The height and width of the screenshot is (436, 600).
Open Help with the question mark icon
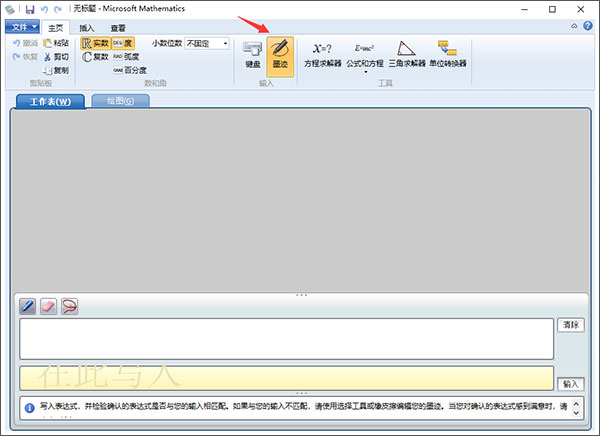tap(588, 26)
